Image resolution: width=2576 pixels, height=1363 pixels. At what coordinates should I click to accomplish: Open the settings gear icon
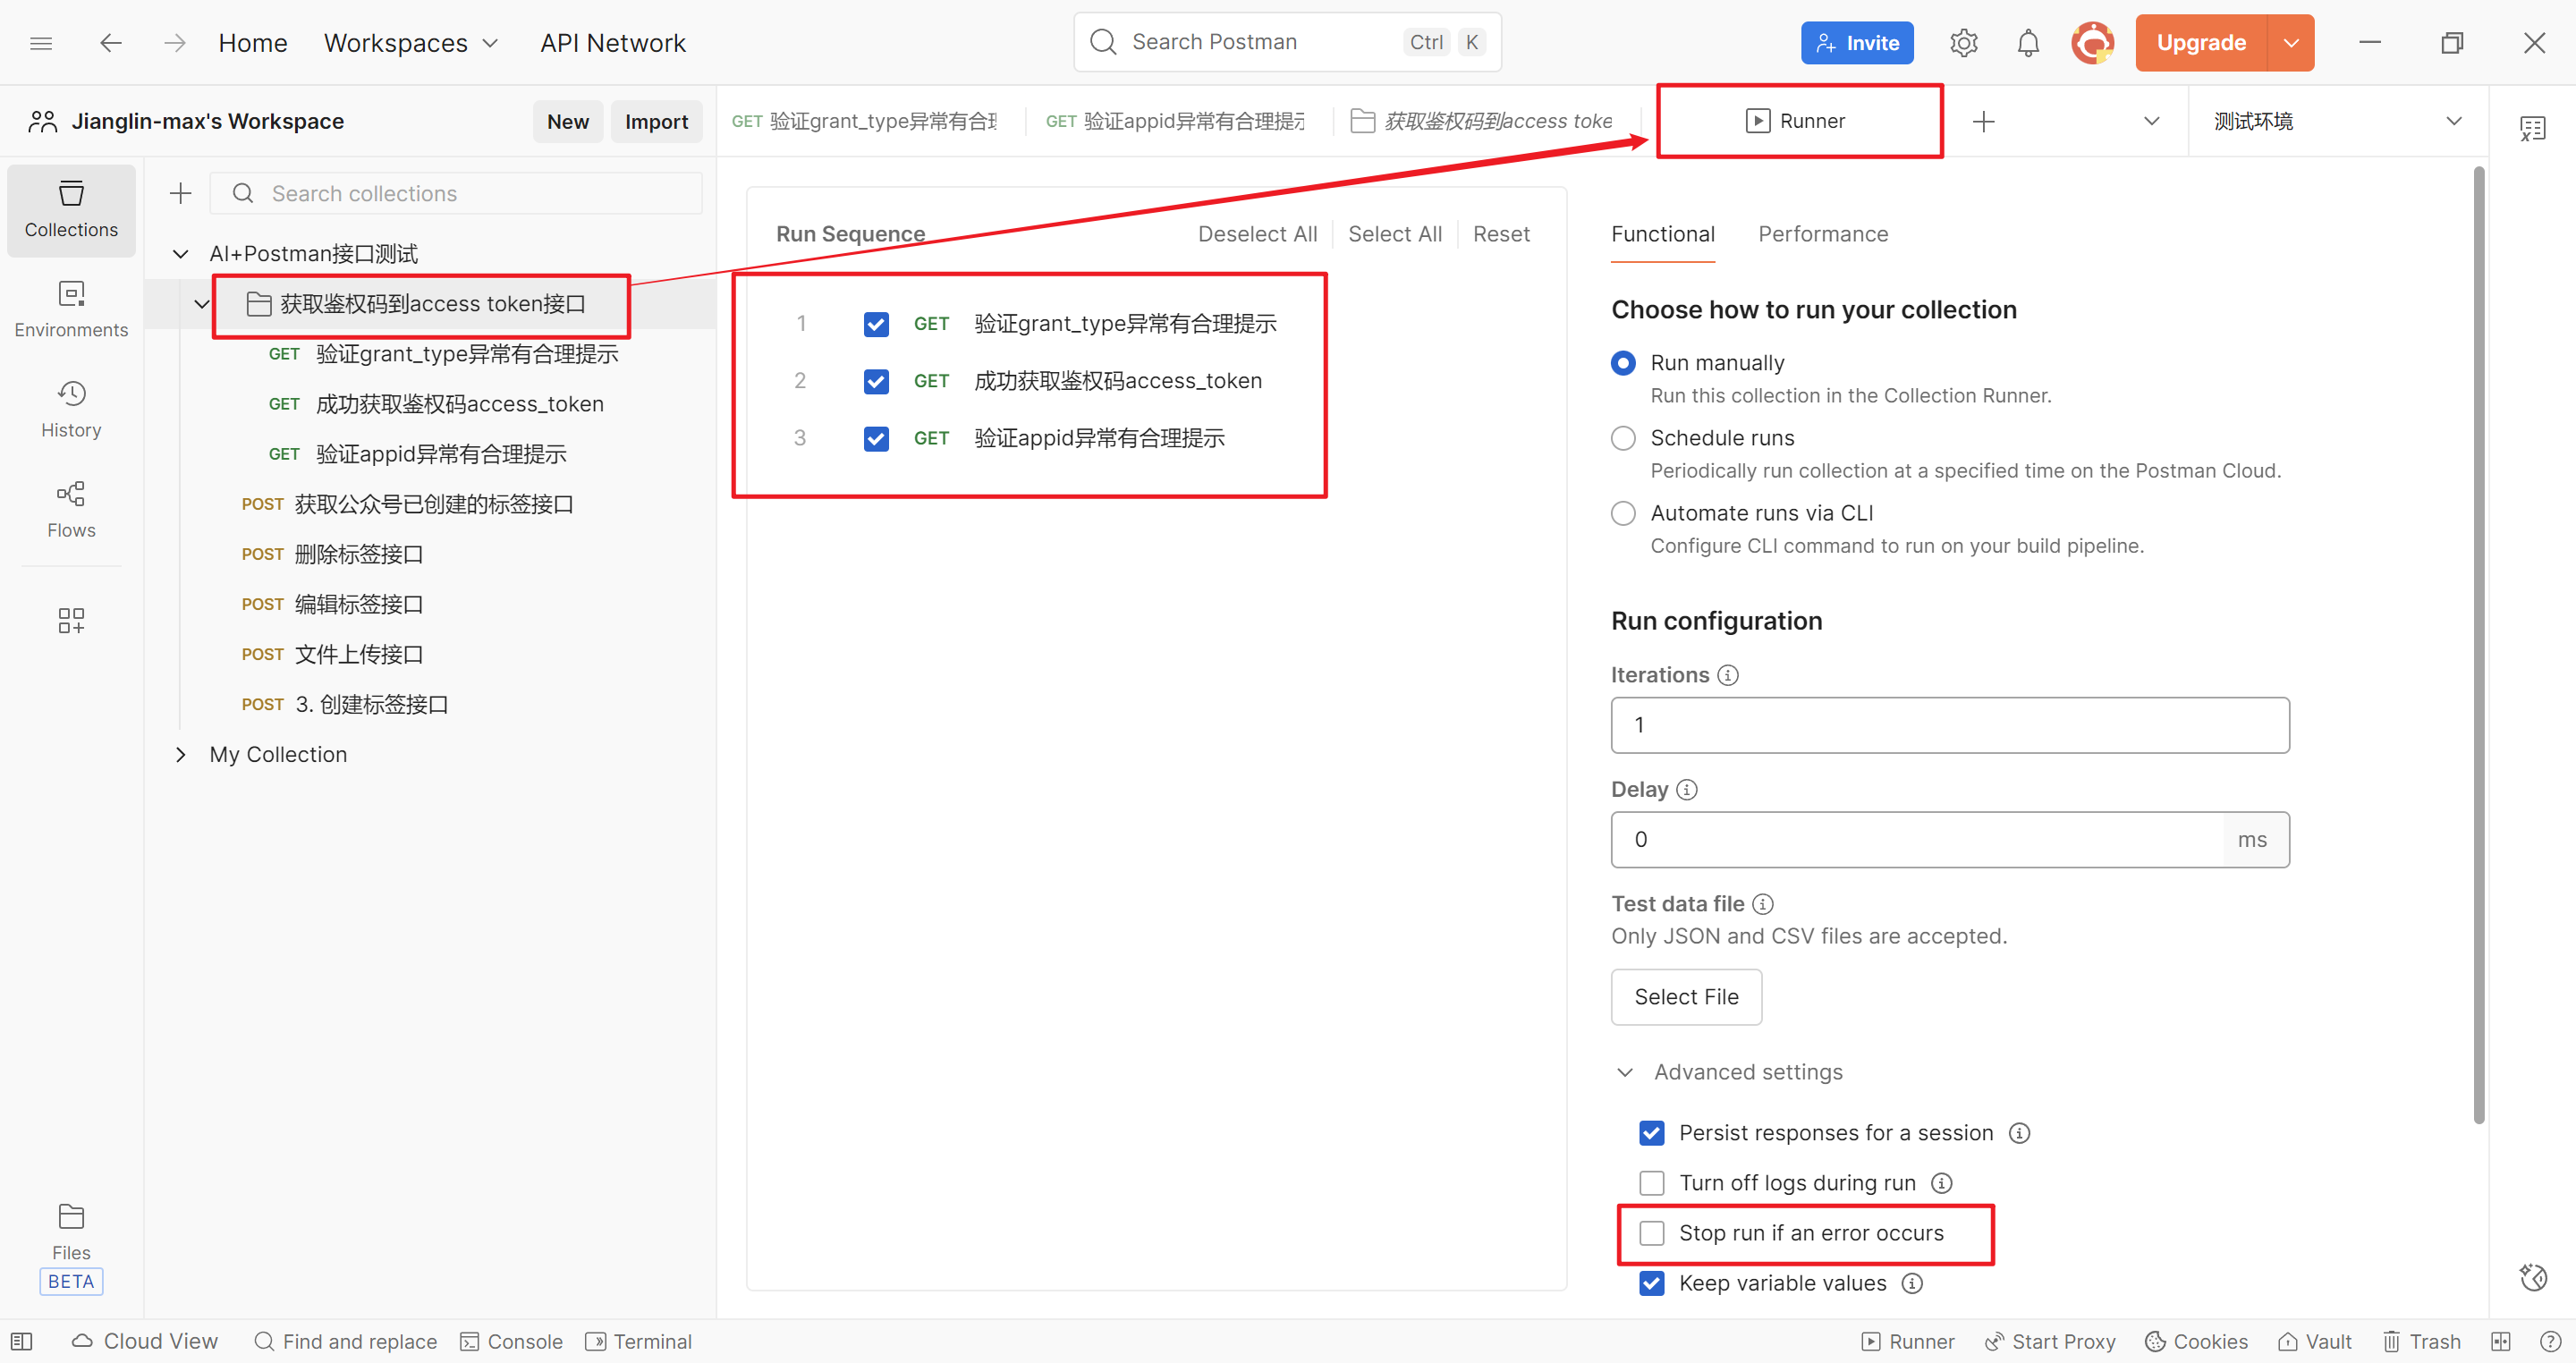[1963, 43]
